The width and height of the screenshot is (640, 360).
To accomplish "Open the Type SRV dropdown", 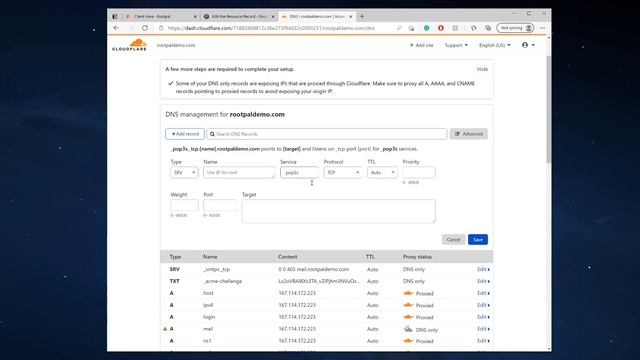I will (x=184, y=173).
